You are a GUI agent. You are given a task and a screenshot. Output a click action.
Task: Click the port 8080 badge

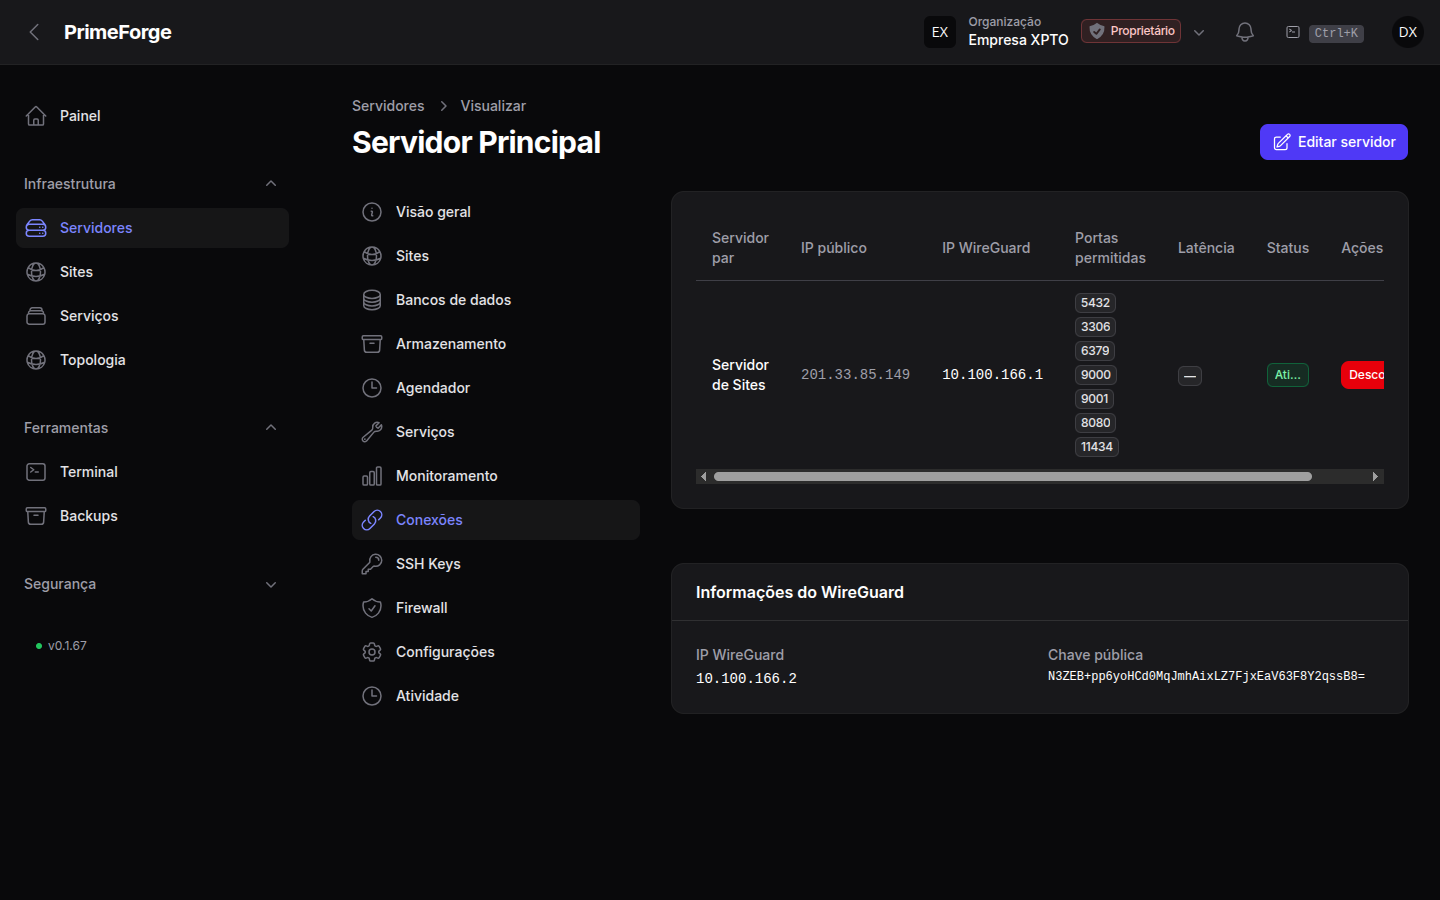click(x=1096, y=423)
